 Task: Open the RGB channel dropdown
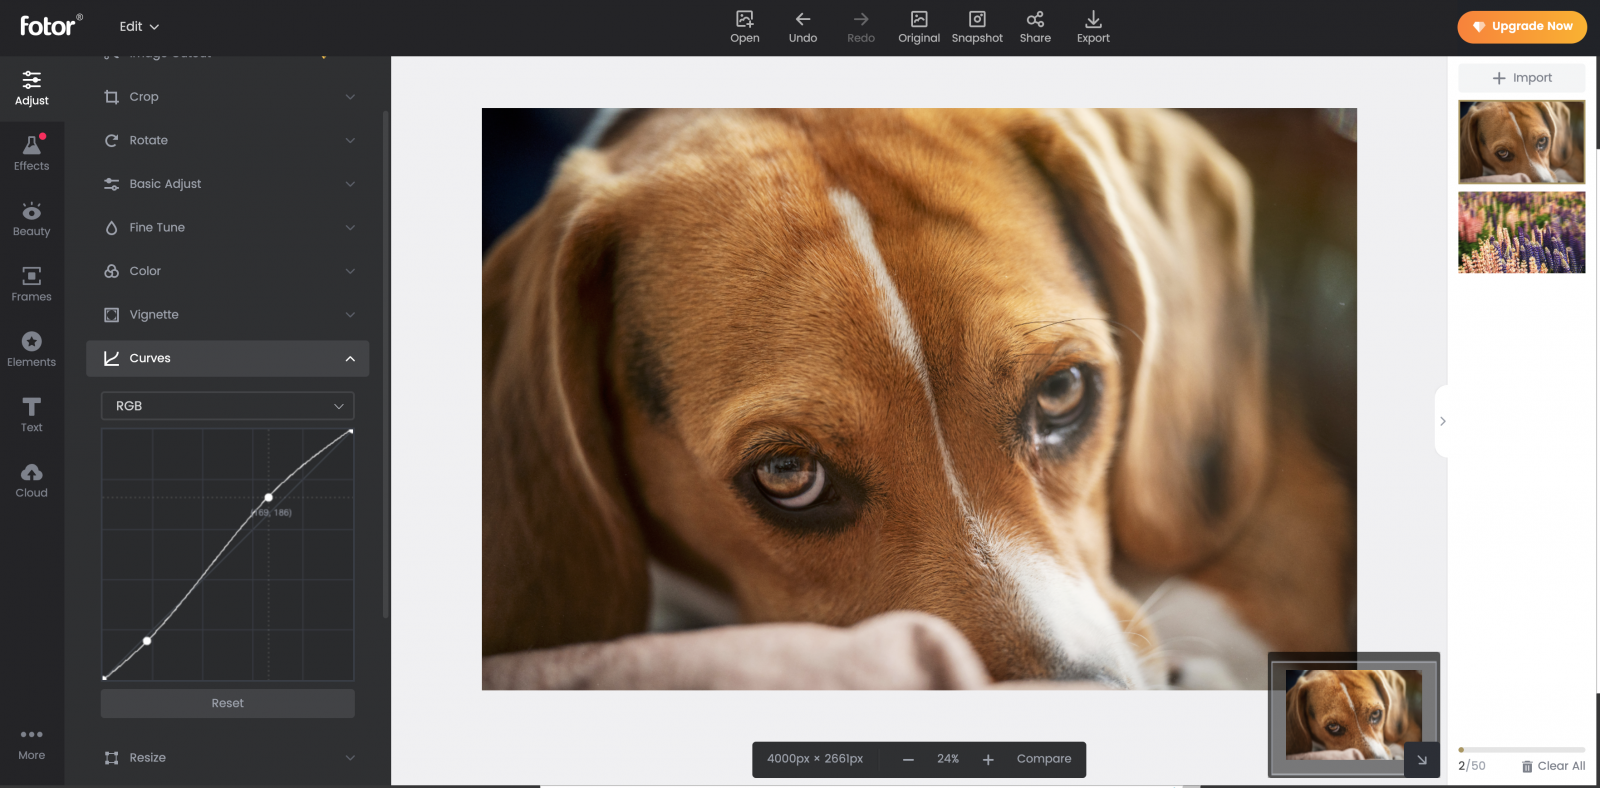pyautogui.click(x=228, y=406)
